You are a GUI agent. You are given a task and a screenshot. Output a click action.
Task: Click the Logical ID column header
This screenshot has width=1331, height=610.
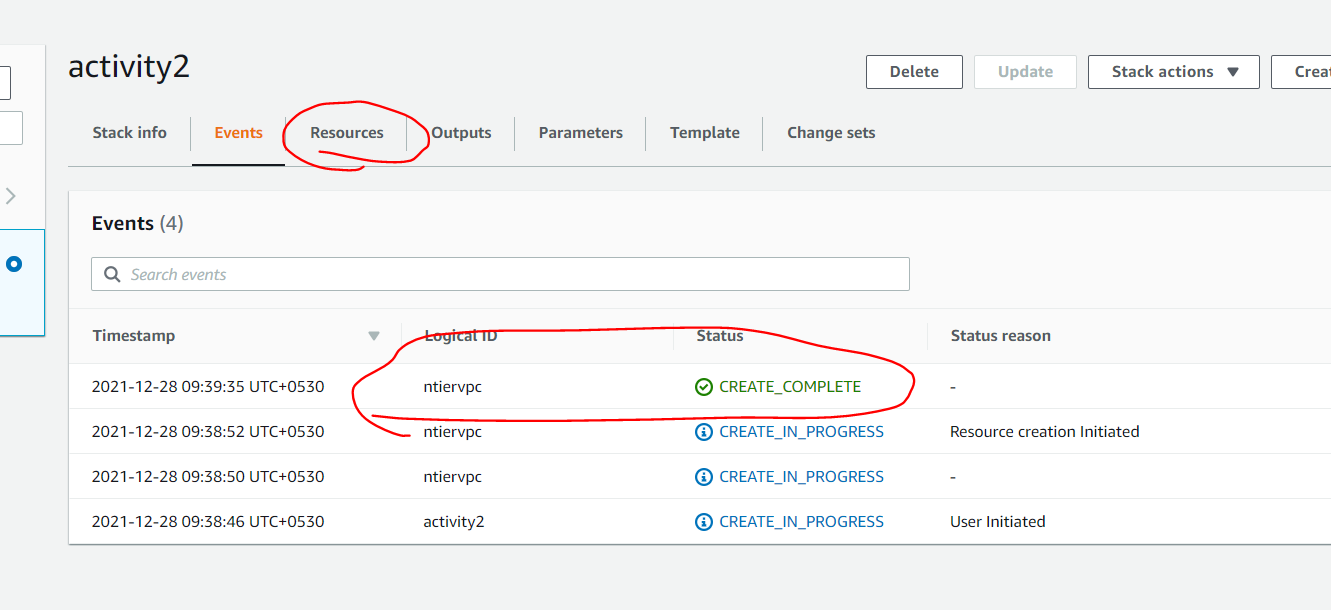point(460,336)
